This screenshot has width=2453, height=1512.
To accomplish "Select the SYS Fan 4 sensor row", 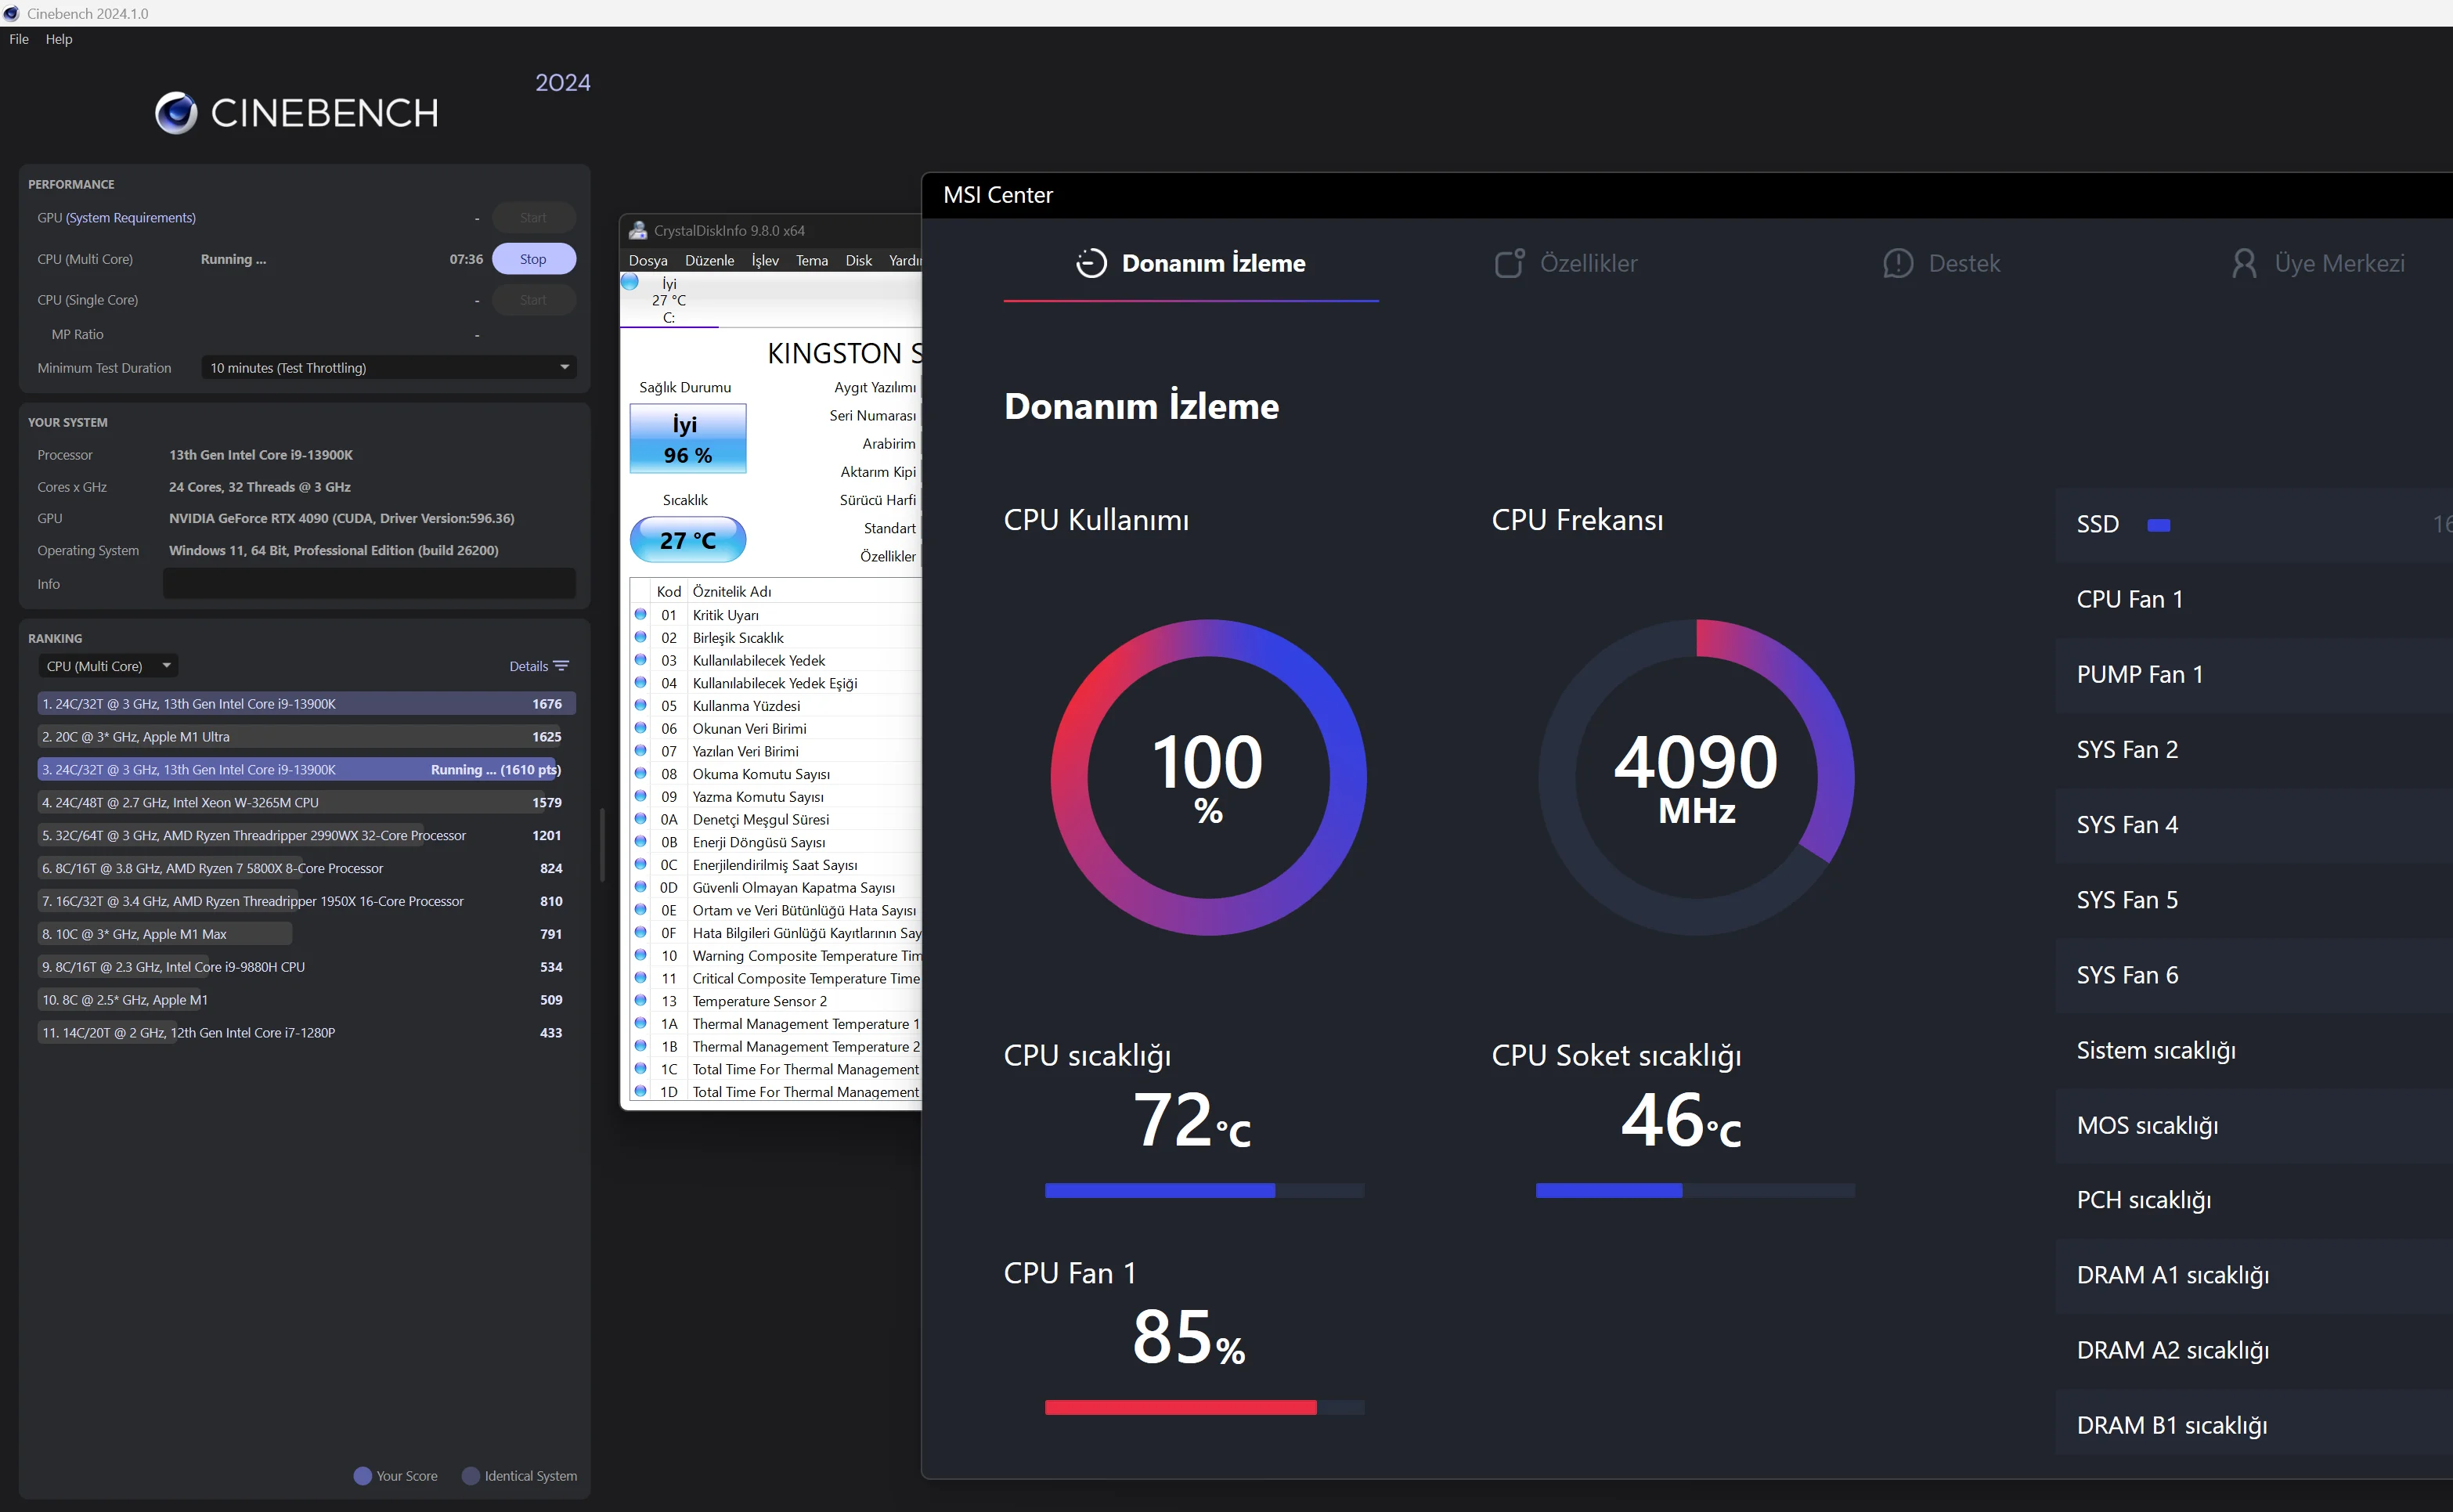I will click(x=2254, y=825).
